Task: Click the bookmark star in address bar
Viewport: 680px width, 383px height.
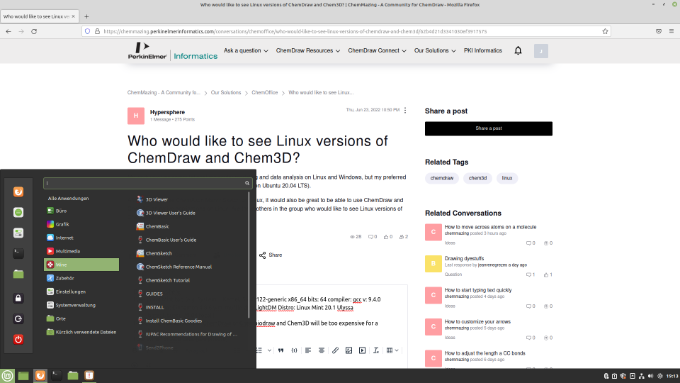Action: 605,31
